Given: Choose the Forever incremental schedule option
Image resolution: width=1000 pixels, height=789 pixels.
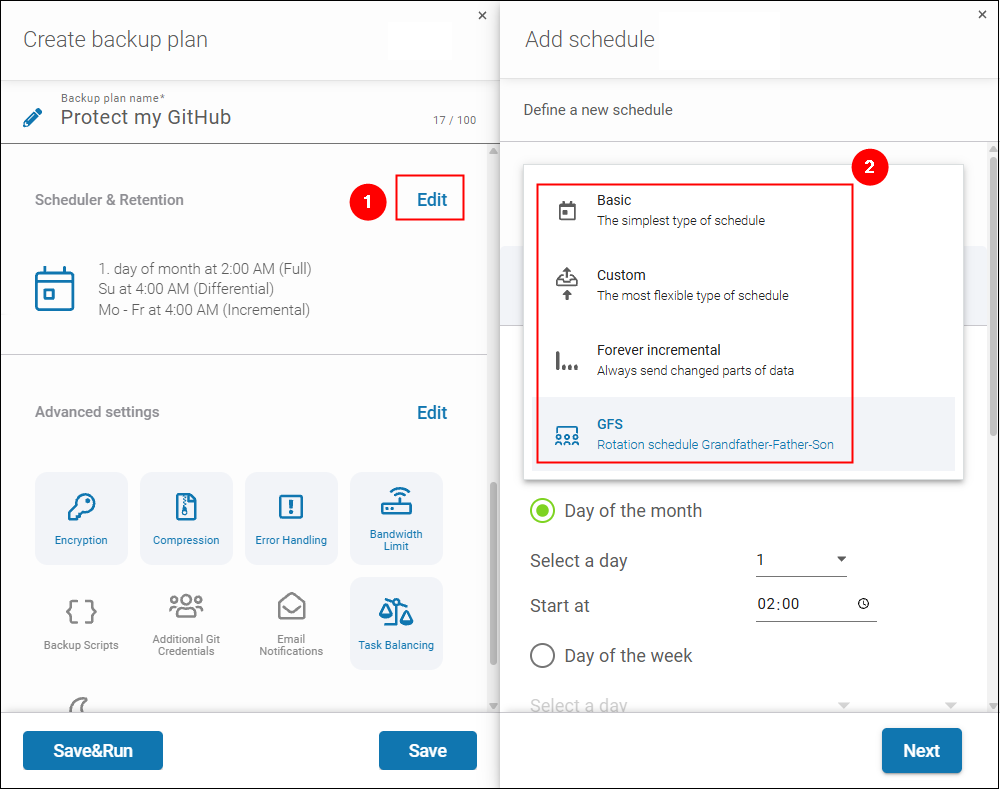Looking at the screenshot, I should (x=743, y=360).
